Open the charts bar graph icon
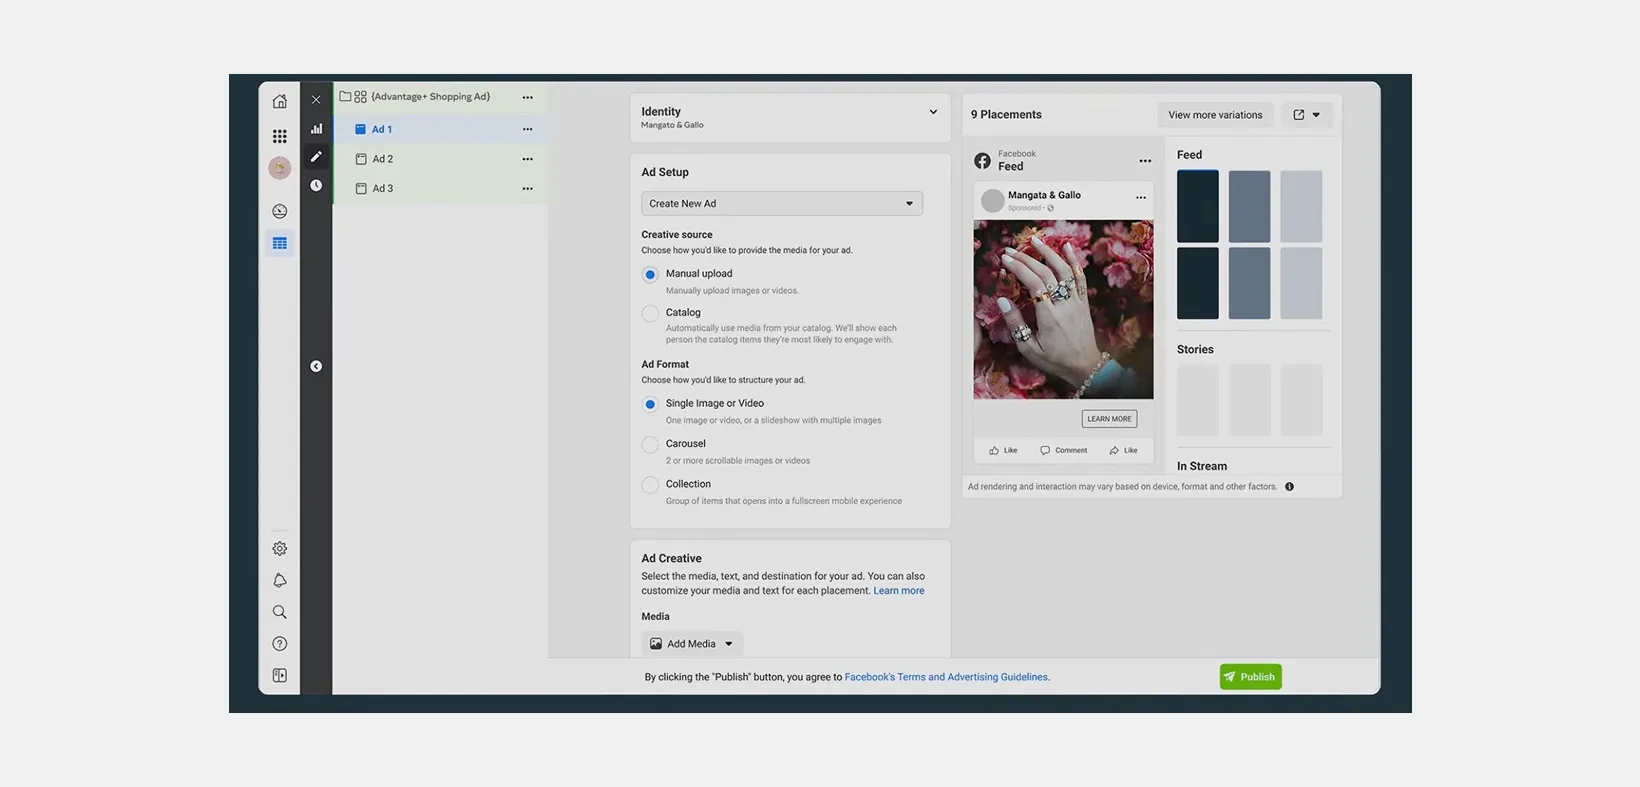Image resolution: width=1640 pixels, height=787 pixels. click(316, 128)
